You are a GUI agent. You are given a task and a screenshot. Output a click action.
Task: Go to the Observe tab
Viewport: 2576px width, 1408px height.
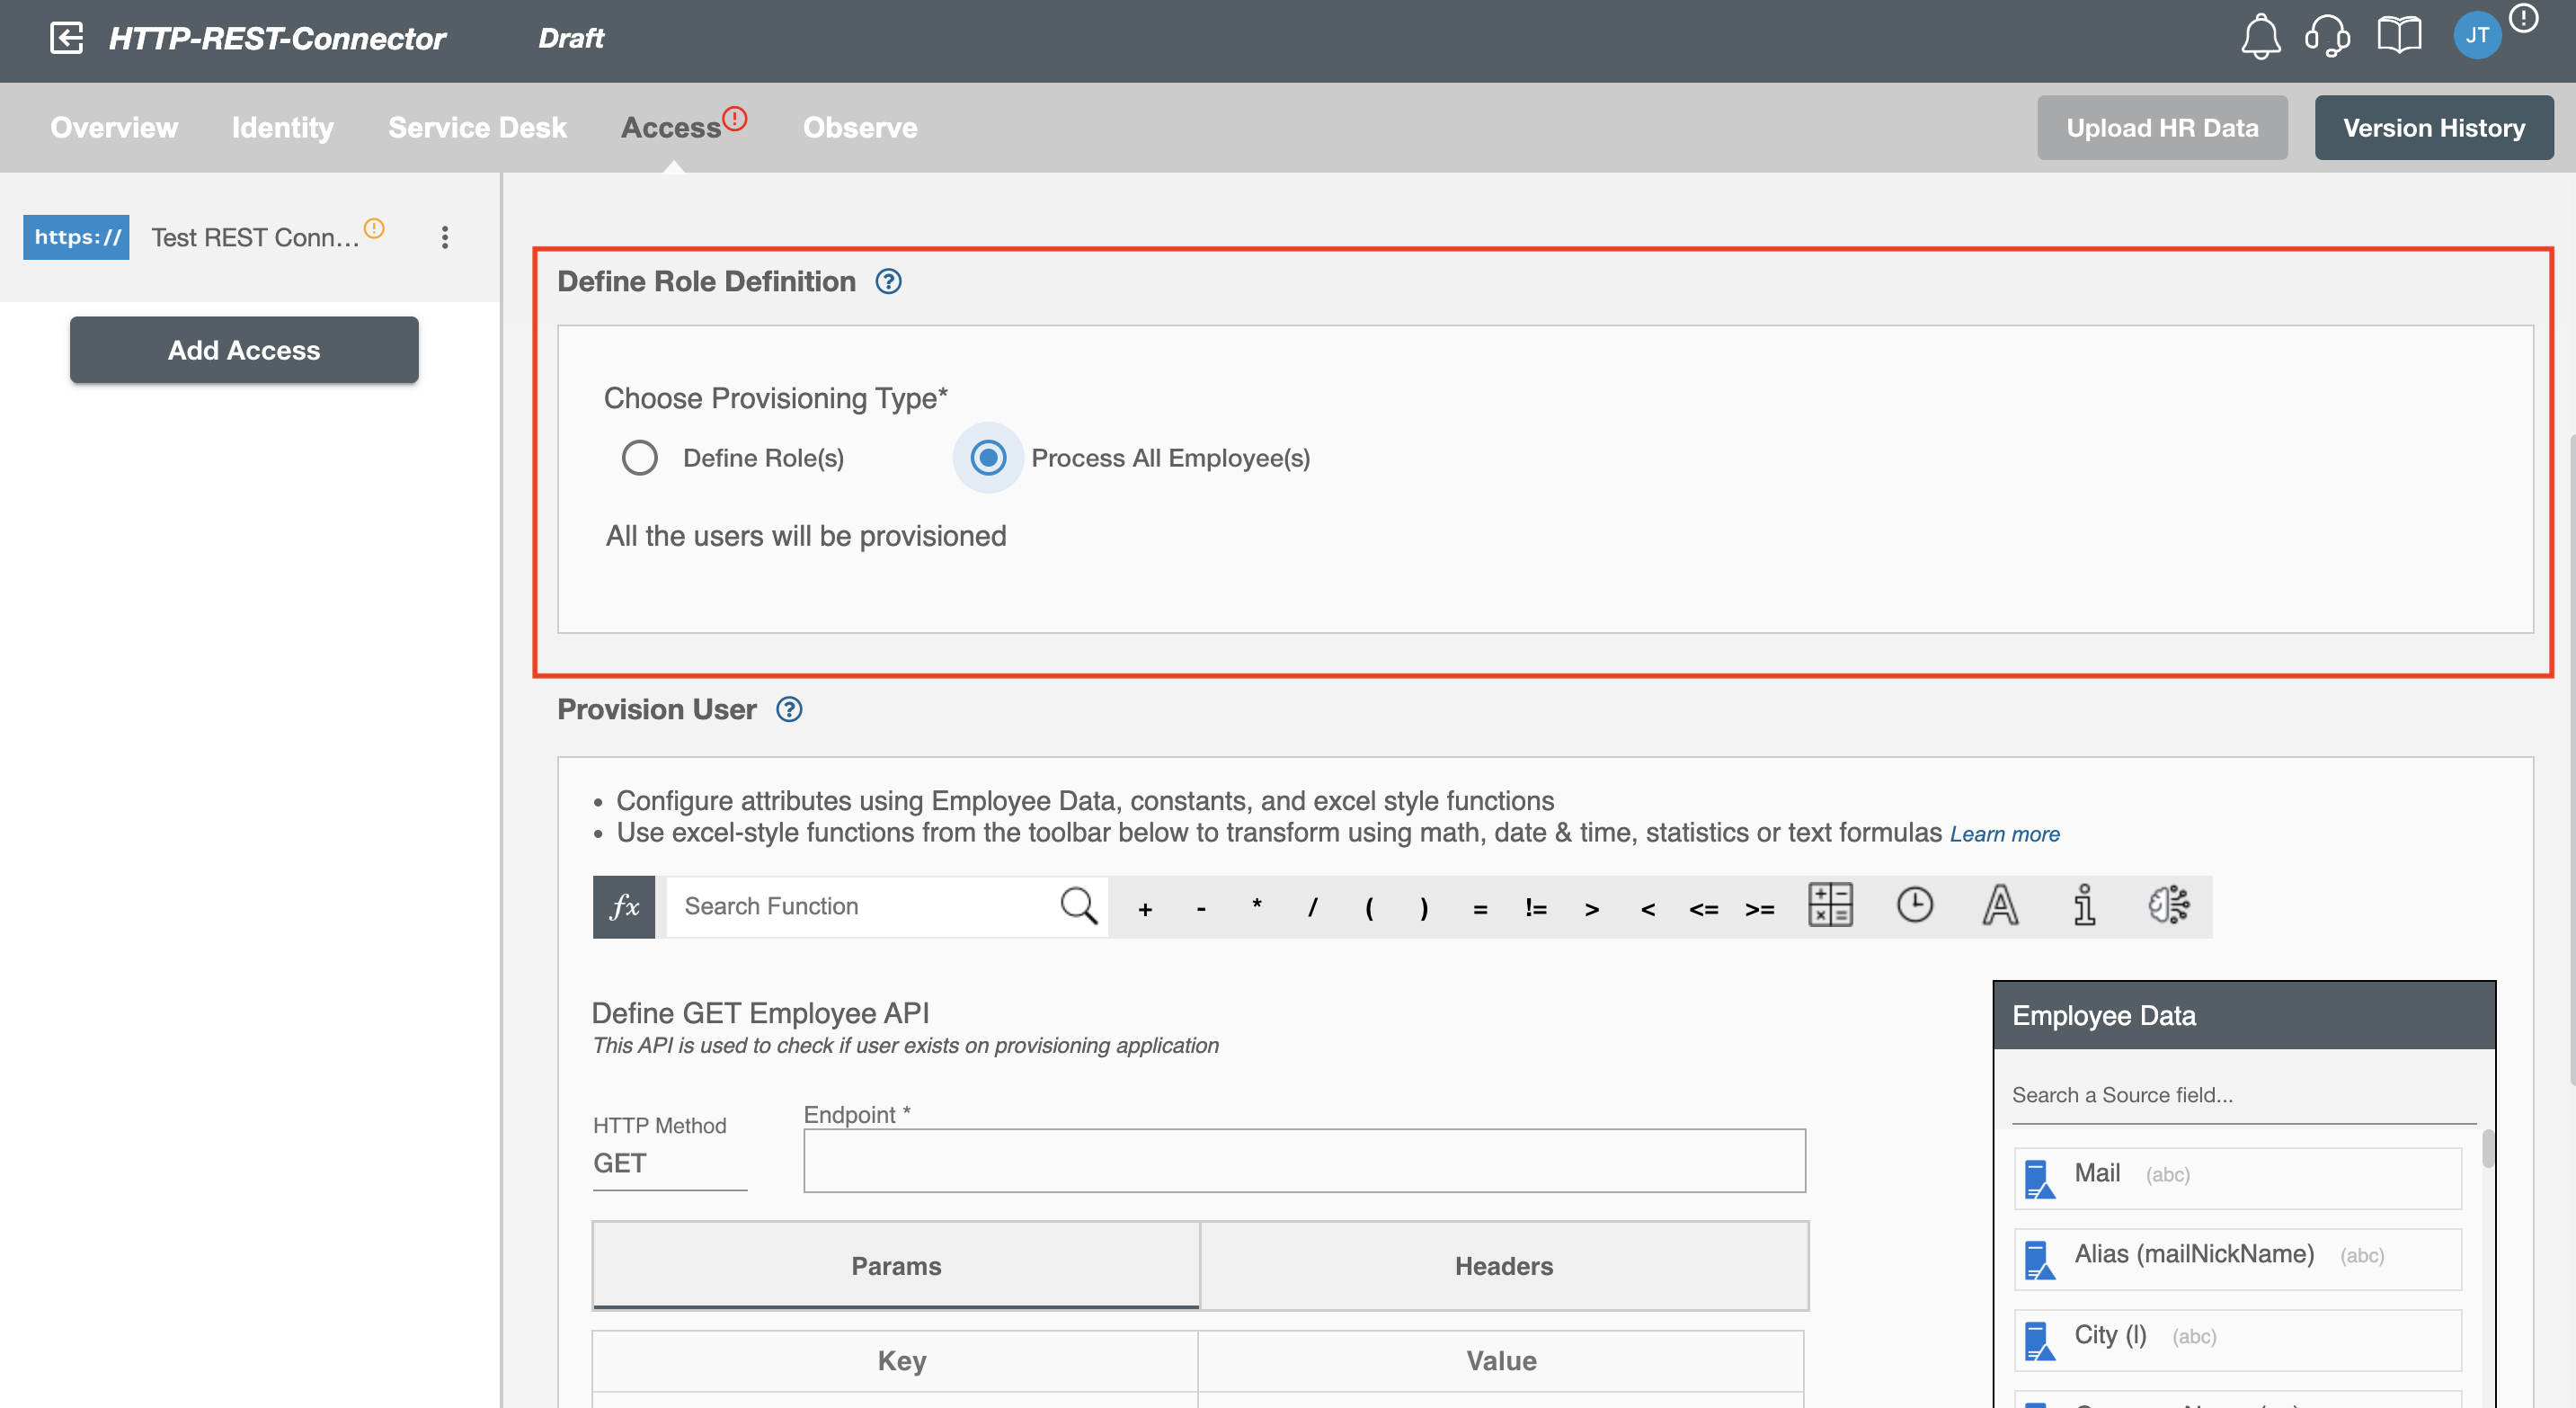point(860,128)
